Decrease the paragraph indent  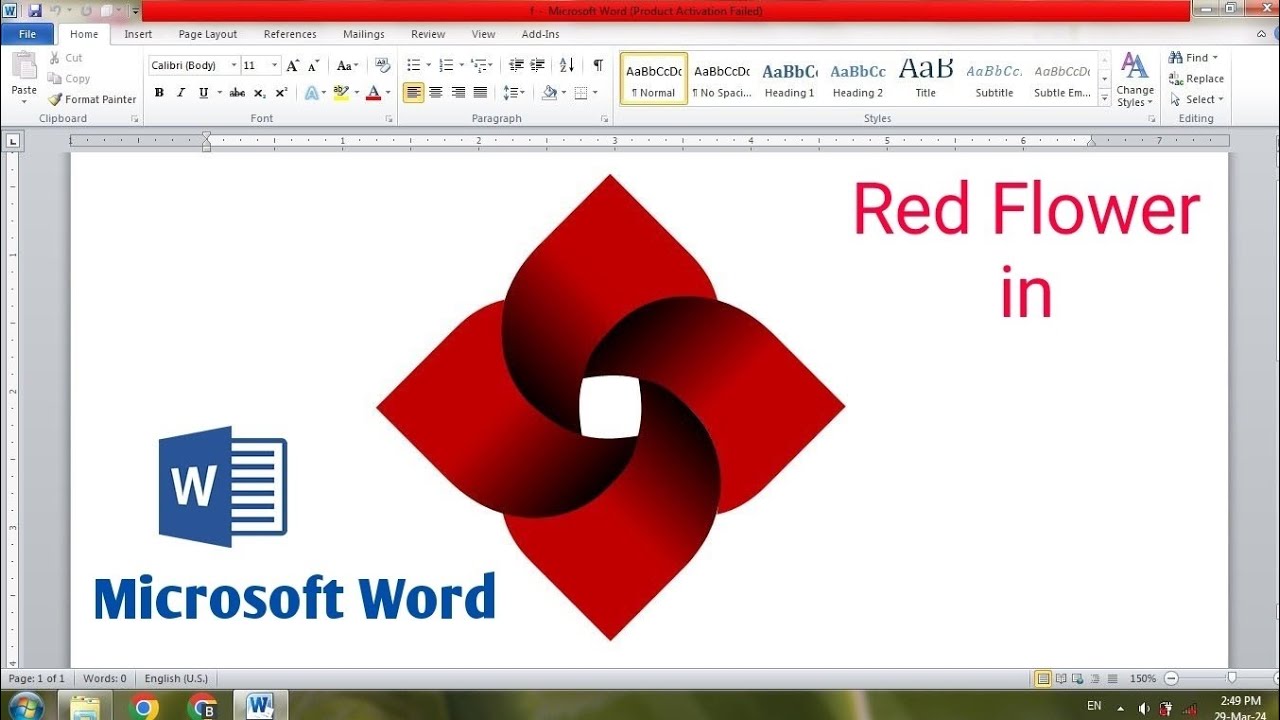click(x=516, y=66)
